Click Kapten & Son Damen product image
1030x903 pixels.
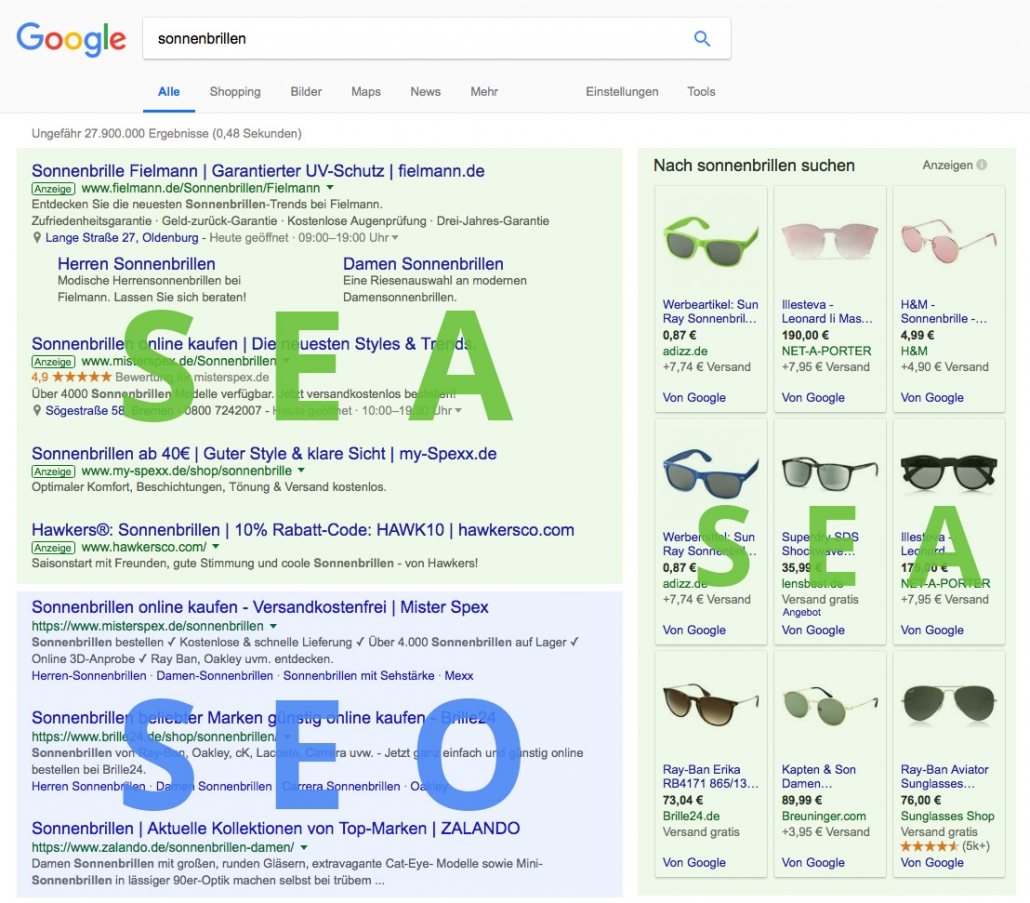click(x=830, y=706)
